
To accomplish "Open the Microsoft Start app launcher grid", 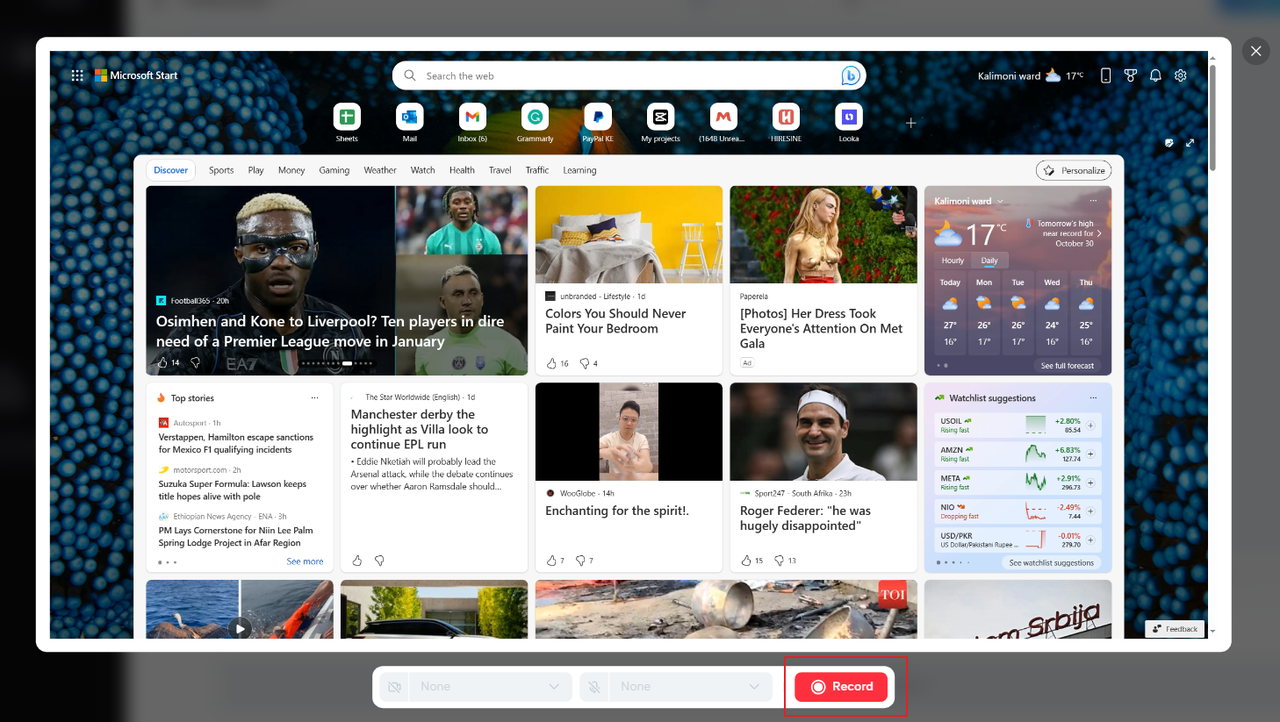I will (77, 75).
